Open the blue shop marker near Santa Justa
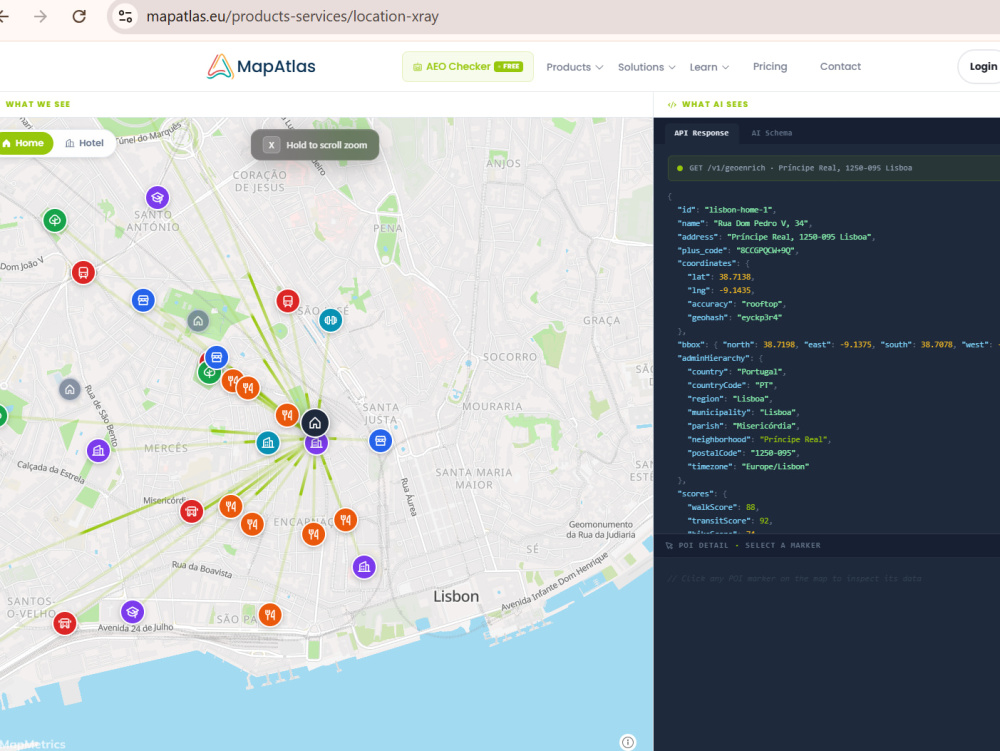The width and height of the screenshot is (1000, 751). [381, 441]
